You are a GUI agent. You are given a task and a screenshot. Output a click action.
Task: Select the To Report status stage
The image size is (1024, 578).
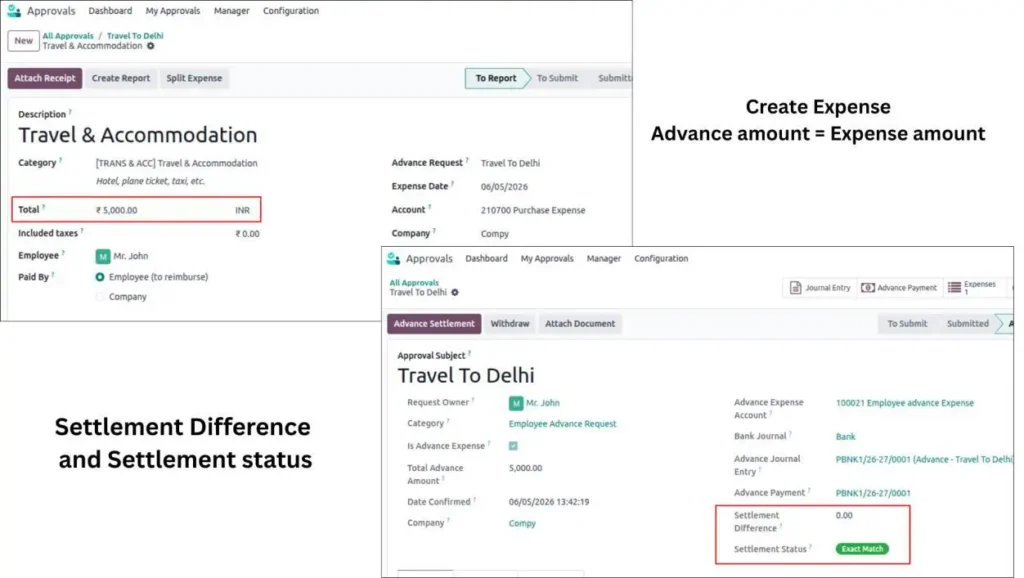click(496, 78)
